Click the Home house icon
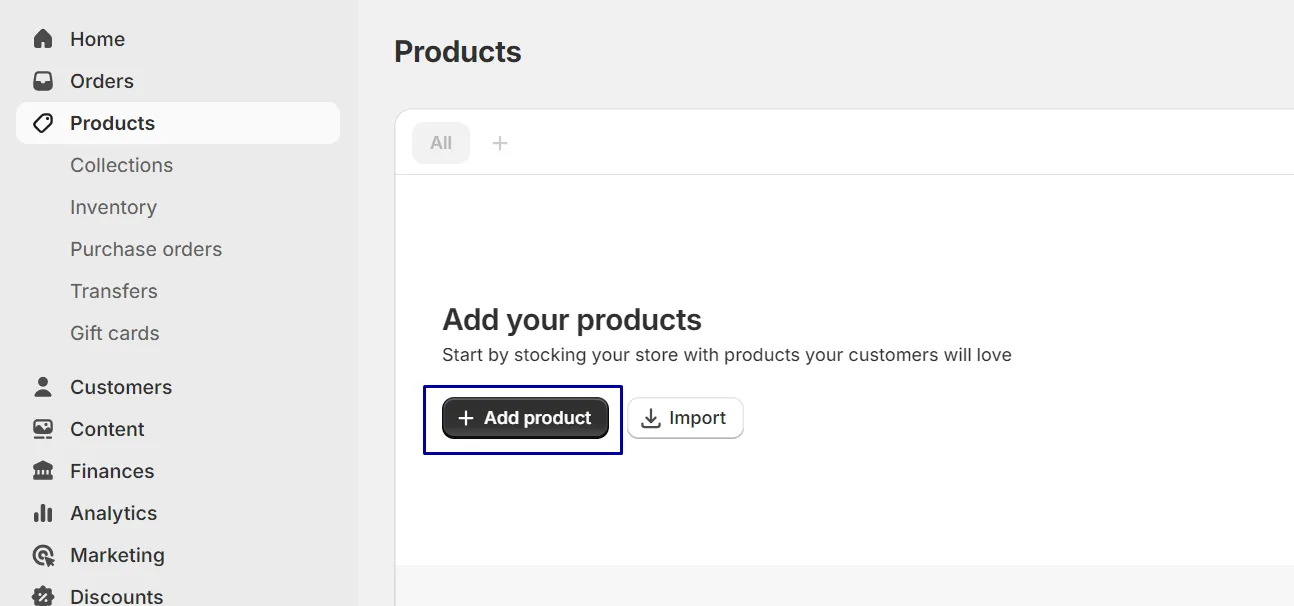Viewport: 1294px width, 606px height. (43, 39)
